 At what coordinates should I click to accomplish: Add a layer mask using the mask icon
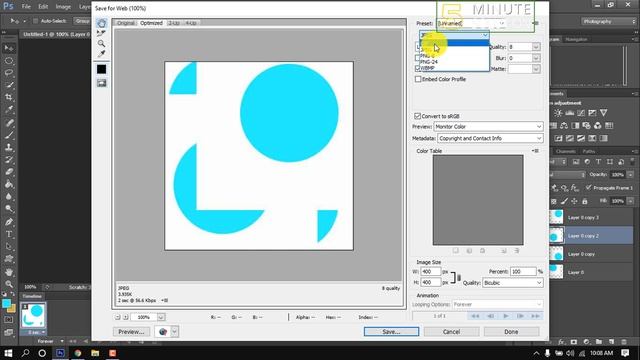click(x=573, y=342)
